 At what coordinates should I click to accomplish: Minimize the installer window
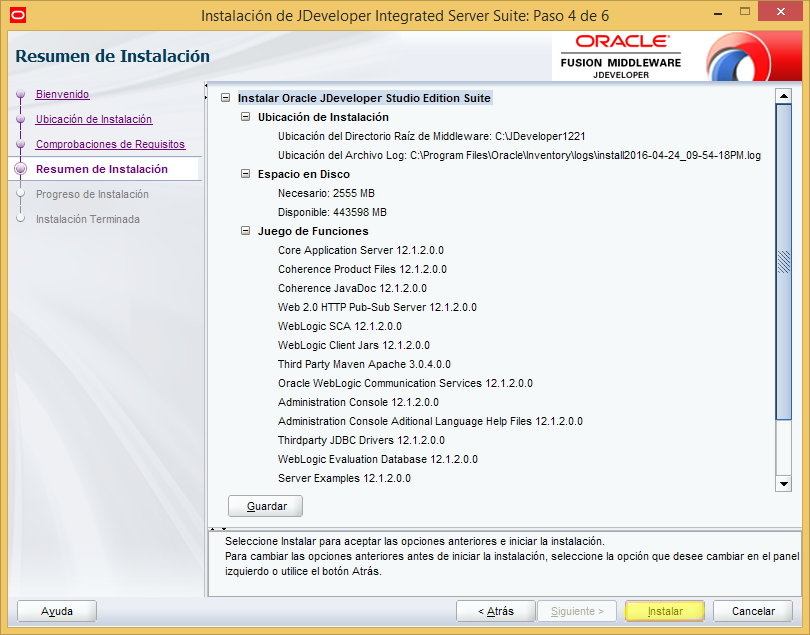pos(718,13)
